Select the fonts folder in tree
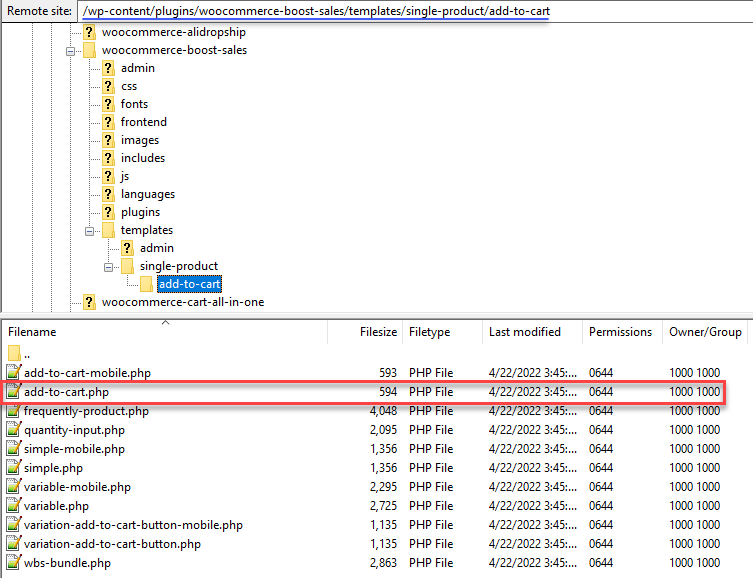The image size is (753, 578). 134,104
